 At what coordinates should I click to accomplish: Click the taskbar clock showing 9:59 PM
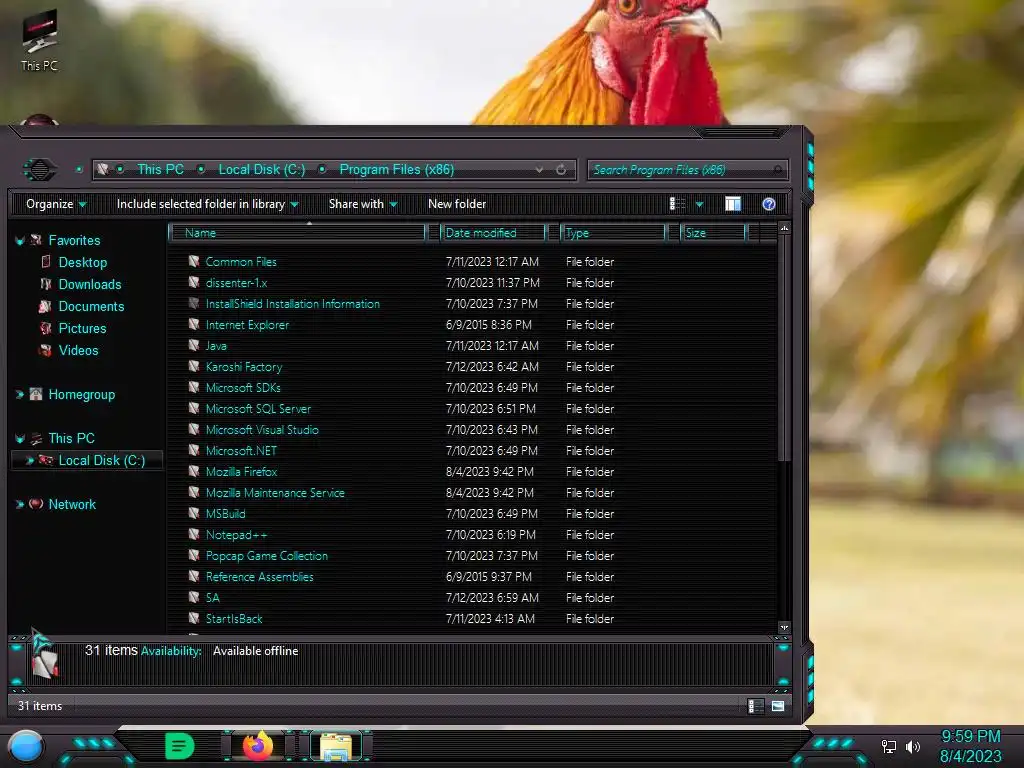click(970, 737)
